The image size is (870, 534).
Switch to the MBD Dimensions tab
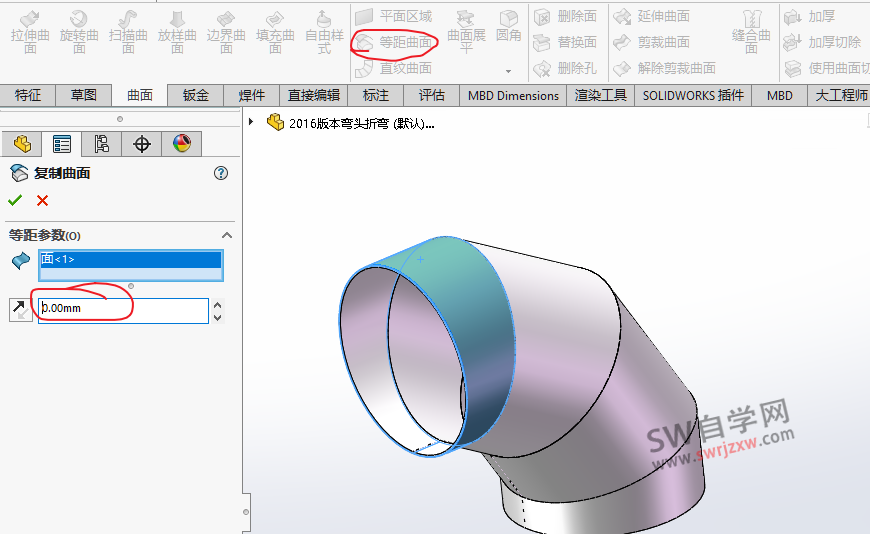pos(513,95)
